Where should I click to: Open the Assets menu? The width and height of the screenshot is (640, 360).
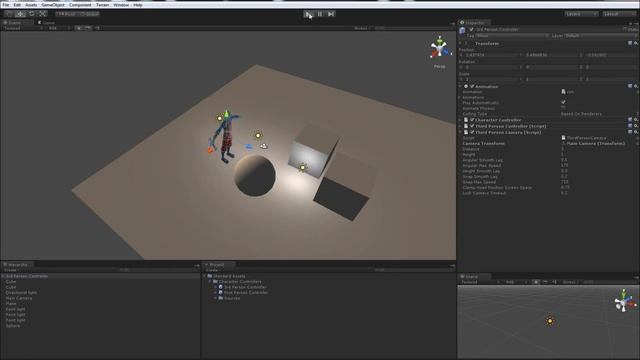pos(31,5)
